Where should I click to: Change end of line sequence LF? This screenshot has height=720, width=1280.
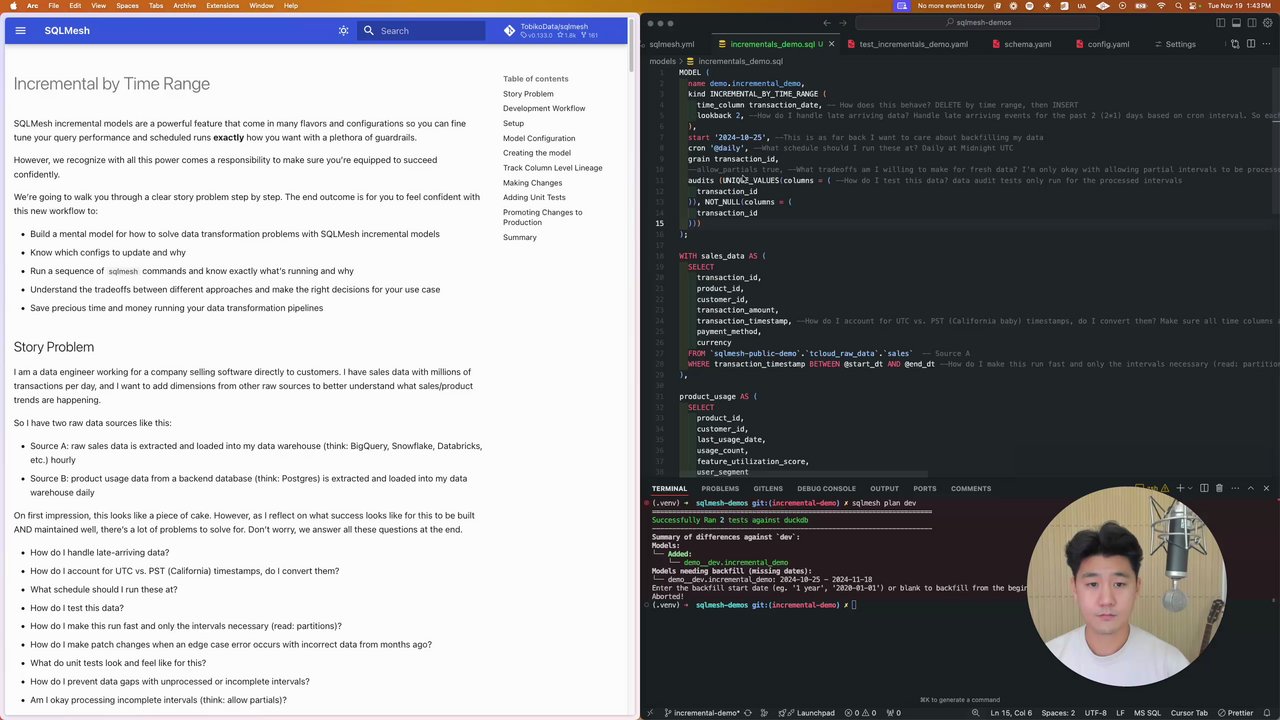pos(1121,713)
